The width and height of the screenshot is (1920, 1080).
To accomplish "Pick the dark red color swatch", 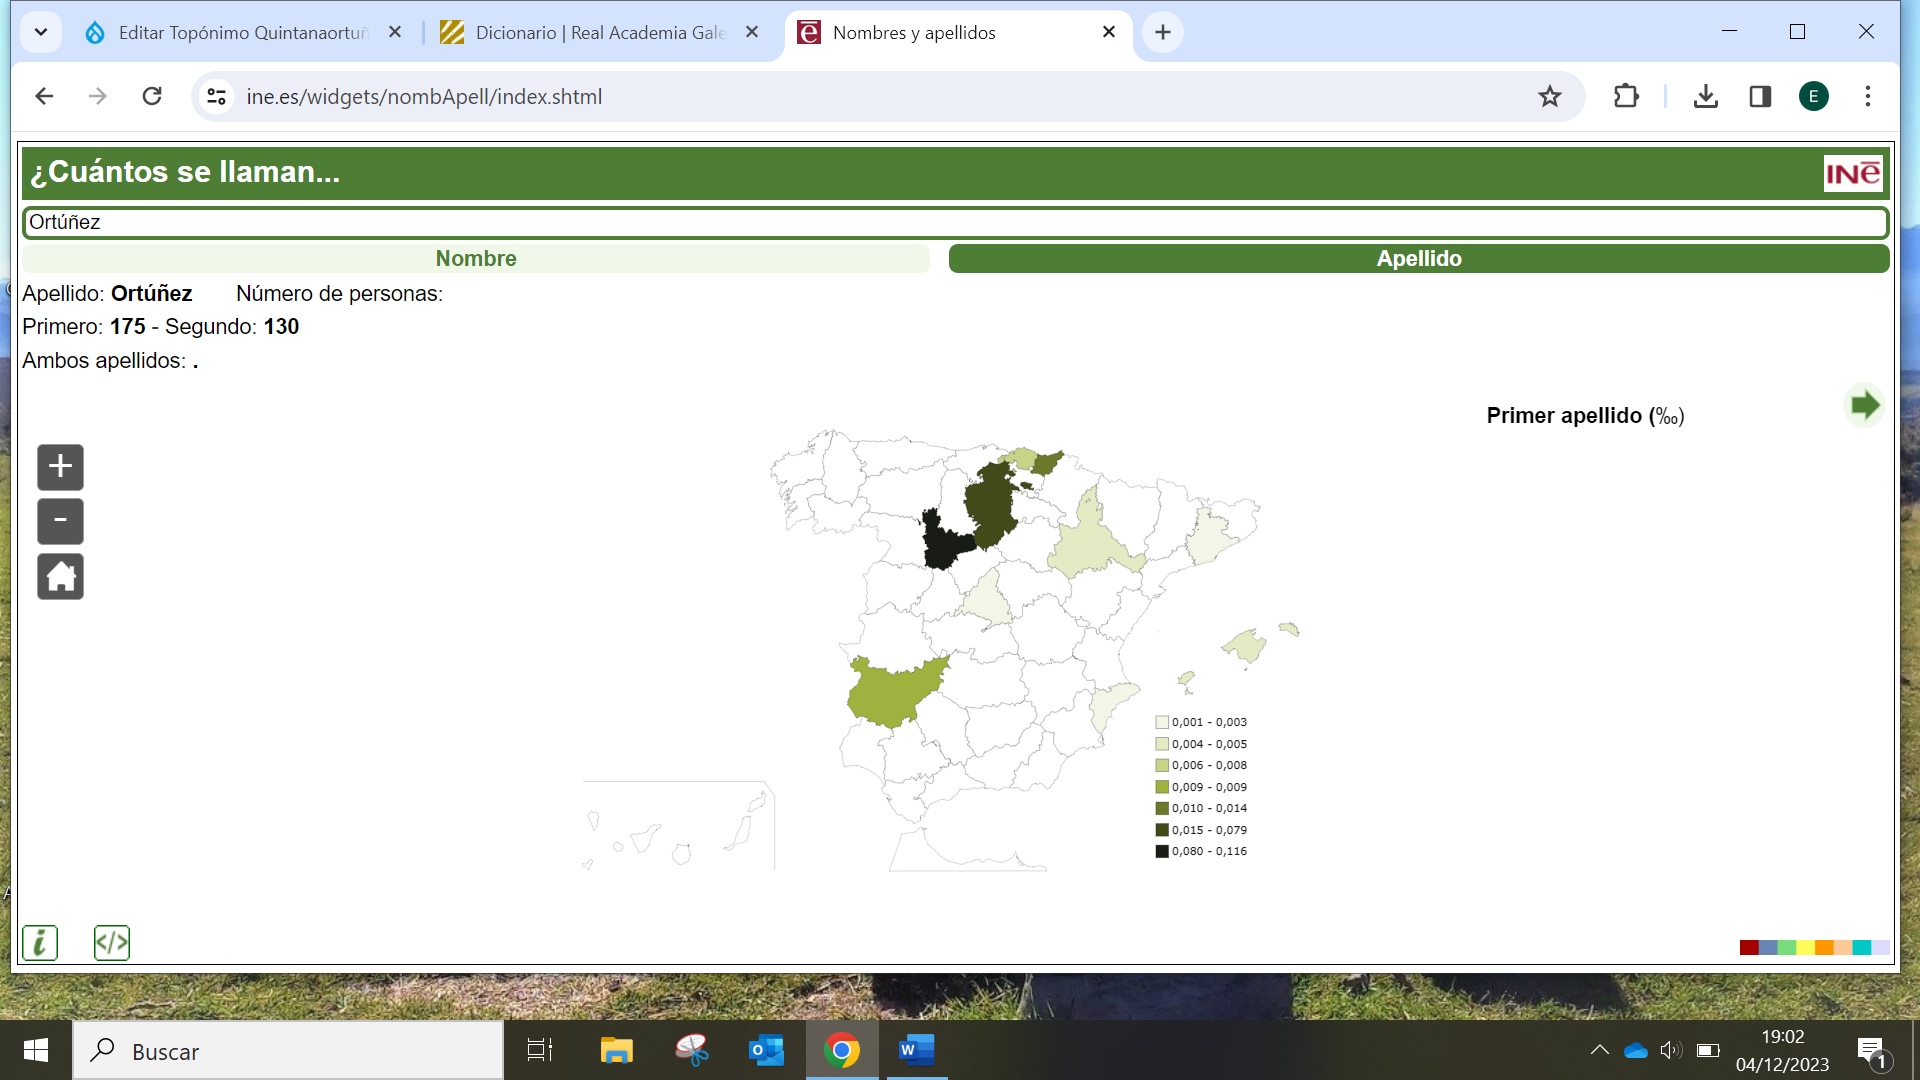I will coord(1749,947).
